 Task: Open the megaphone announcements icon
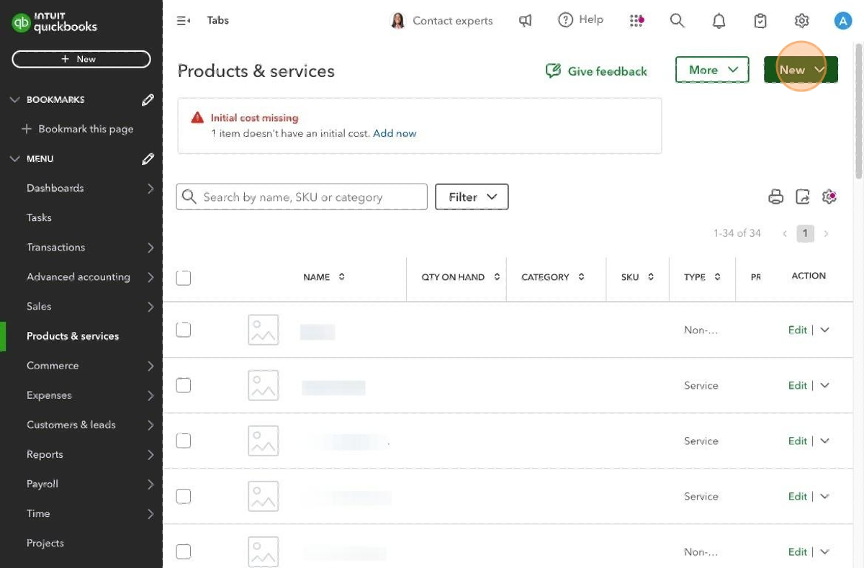point(525,20)
